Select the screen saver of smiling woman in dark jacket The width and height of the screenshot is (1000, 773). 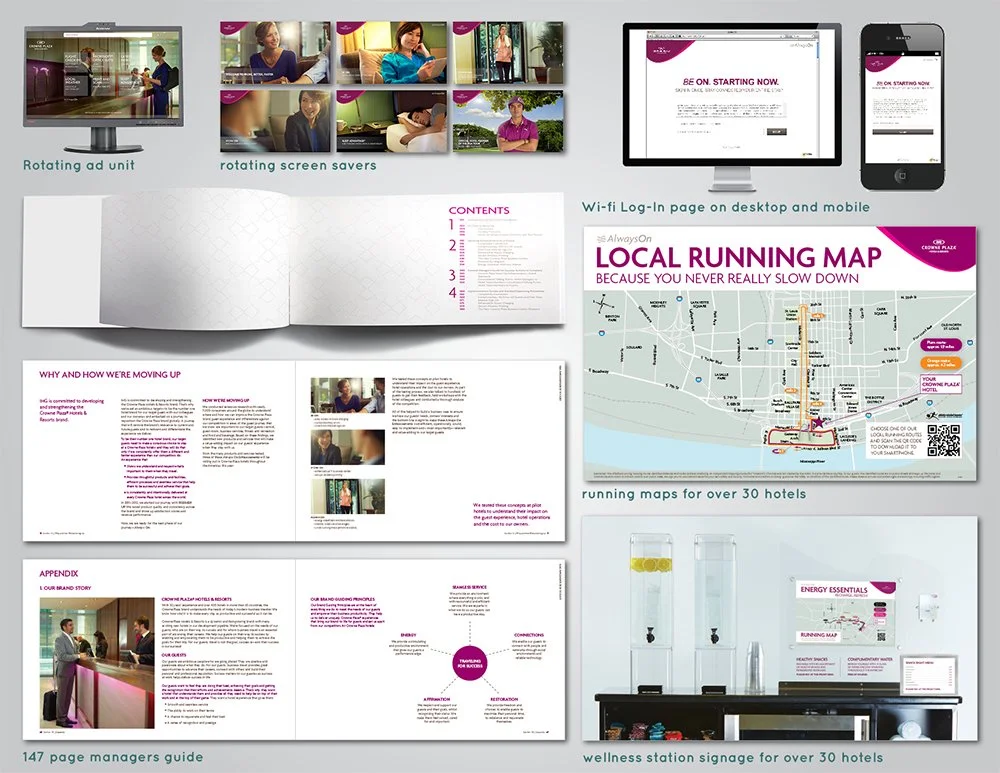pyautogui.click(x=276, y=121)
